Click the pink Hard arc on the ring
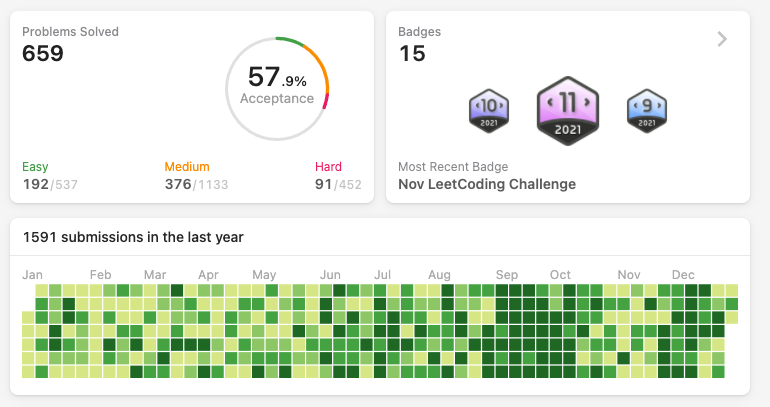The width and height of the screenshot is (770, 407). tap(326, 101)
